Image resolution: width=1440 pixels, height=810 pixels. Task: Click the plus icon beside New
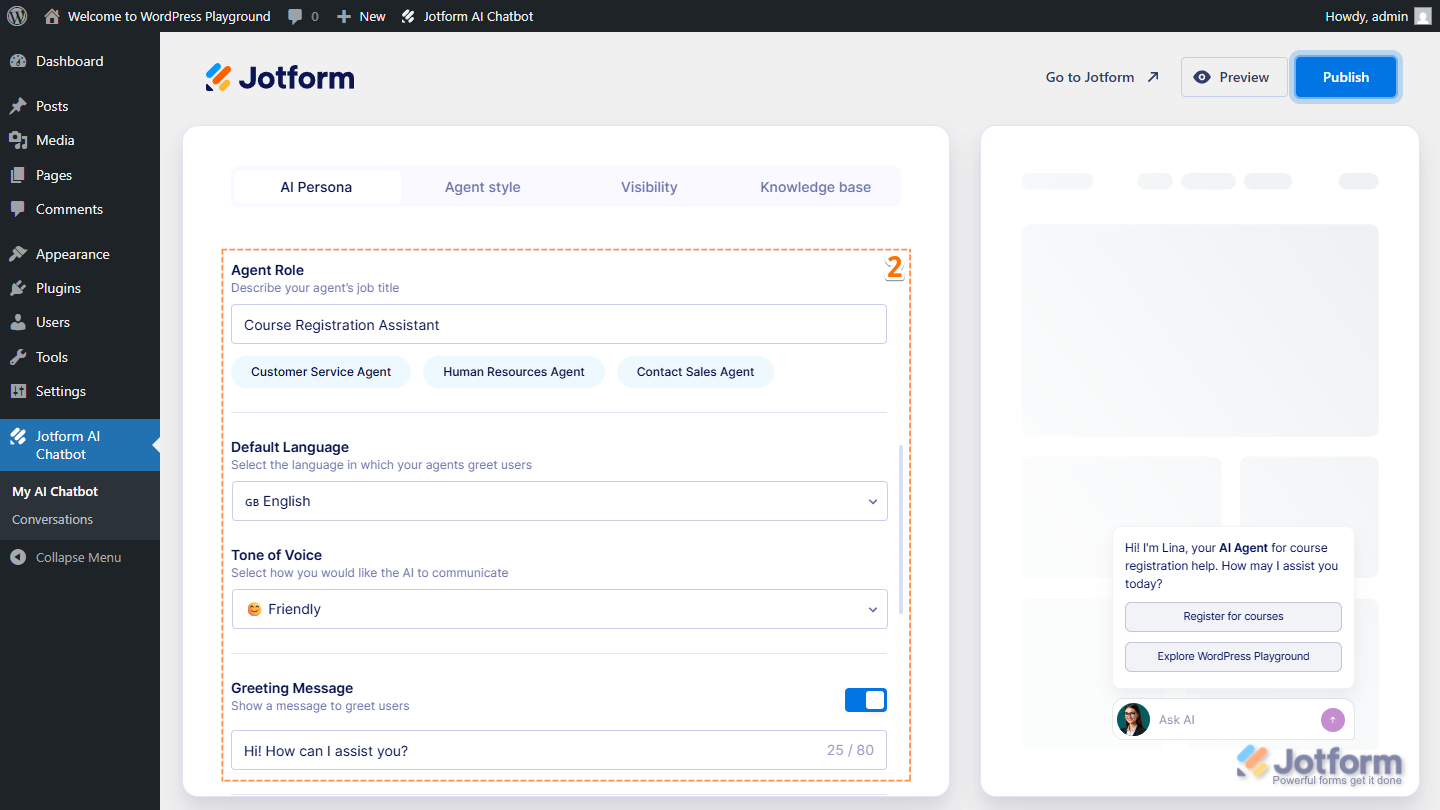343,17
